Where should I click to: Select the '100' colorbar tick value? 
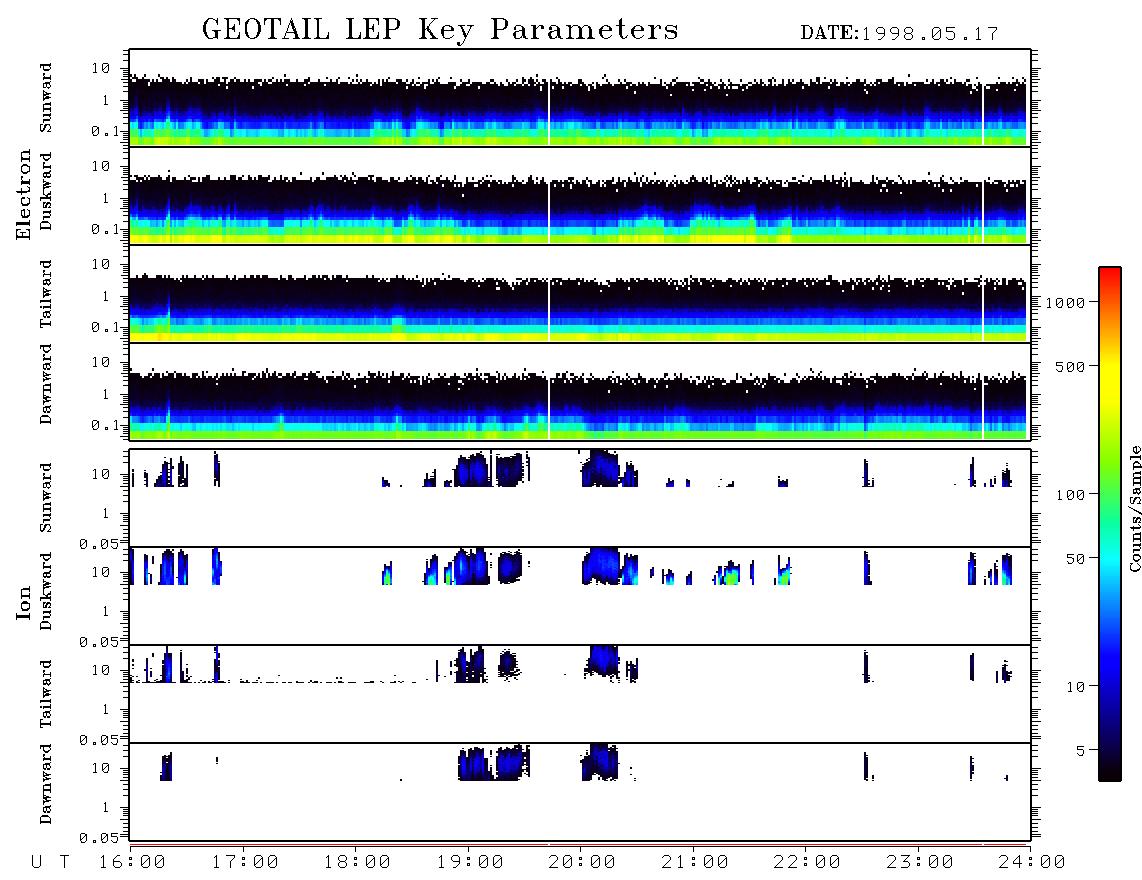point(1069,495)
